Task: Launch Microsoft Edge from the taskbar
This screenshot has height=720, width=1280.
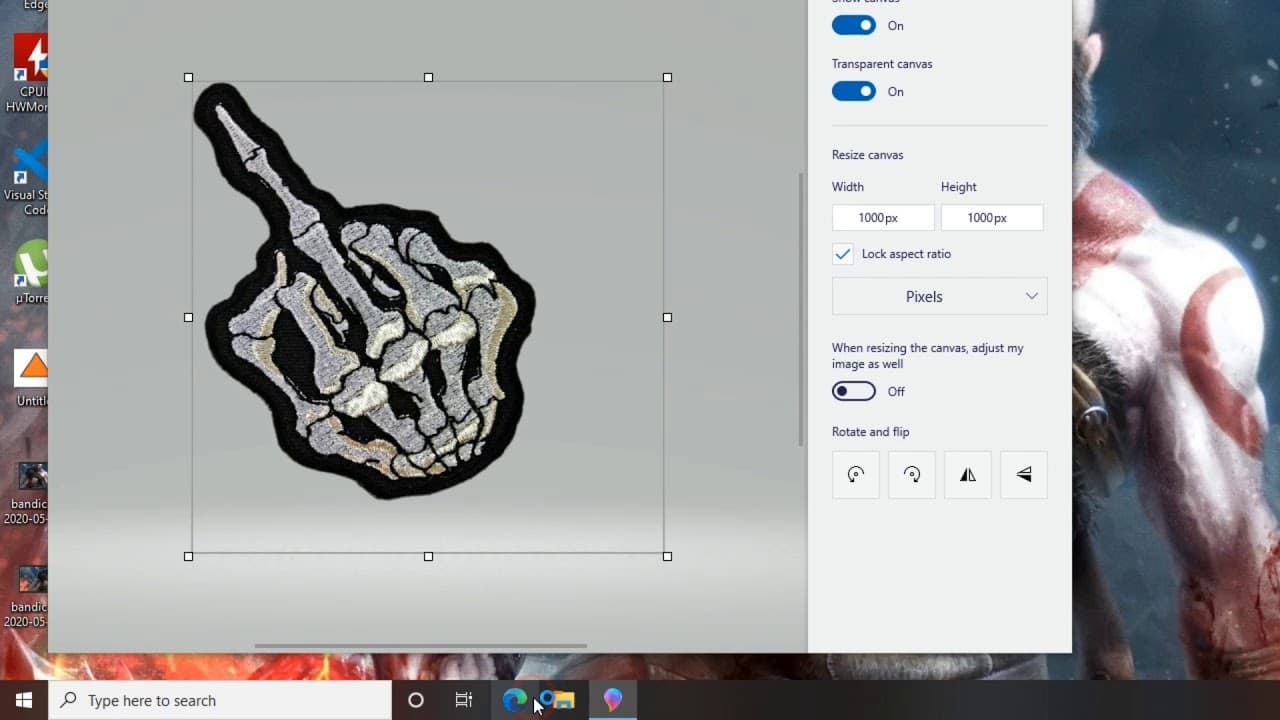Action: tap(514, 700)
